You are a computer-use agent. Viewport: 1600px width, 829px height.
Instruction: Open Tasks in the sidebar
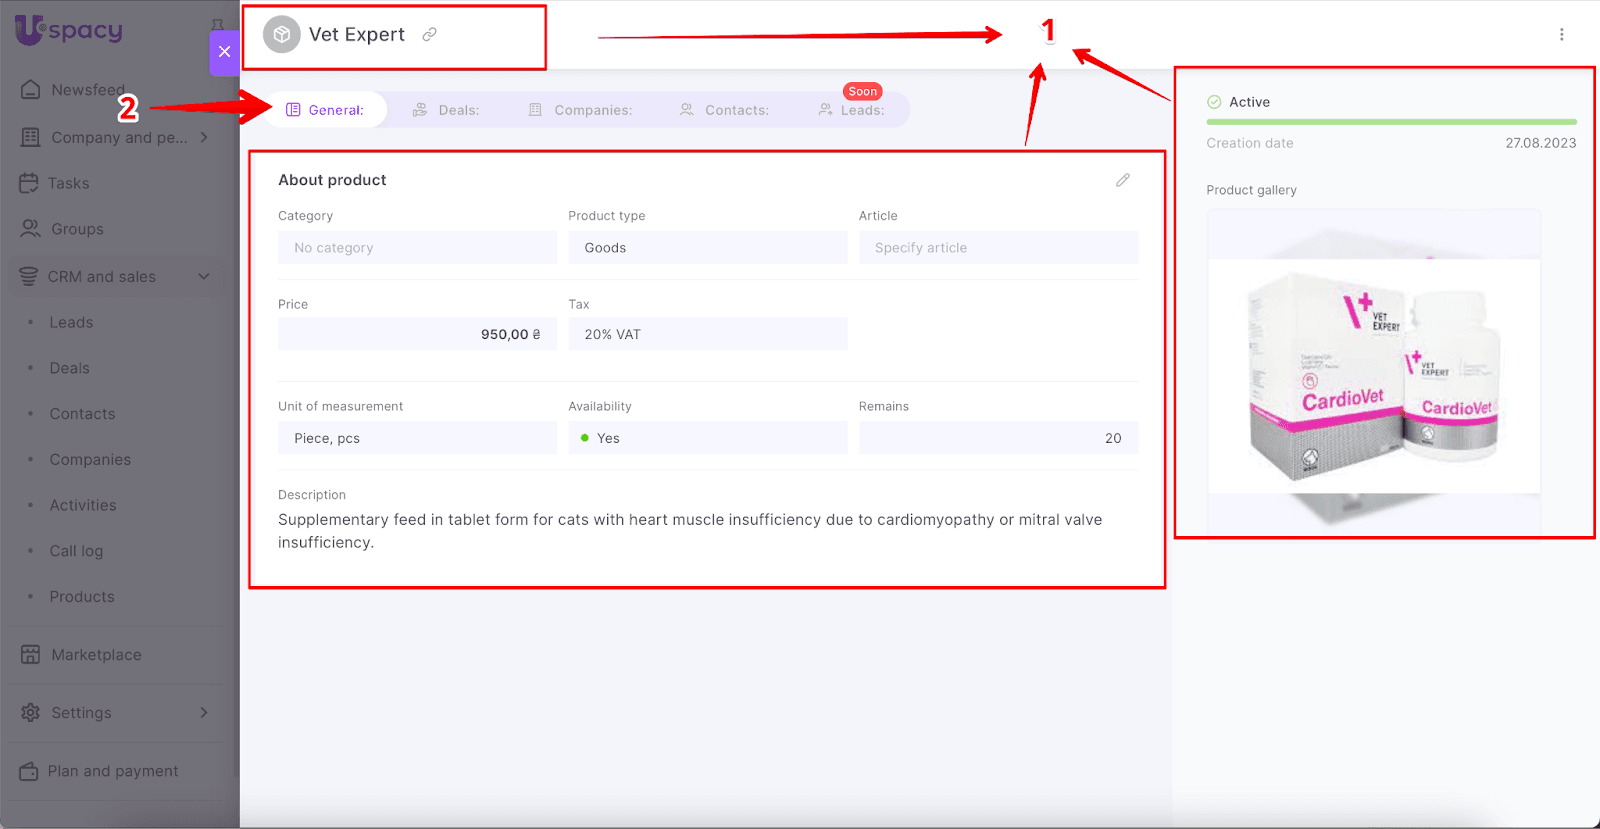click(x=68, y=183)
